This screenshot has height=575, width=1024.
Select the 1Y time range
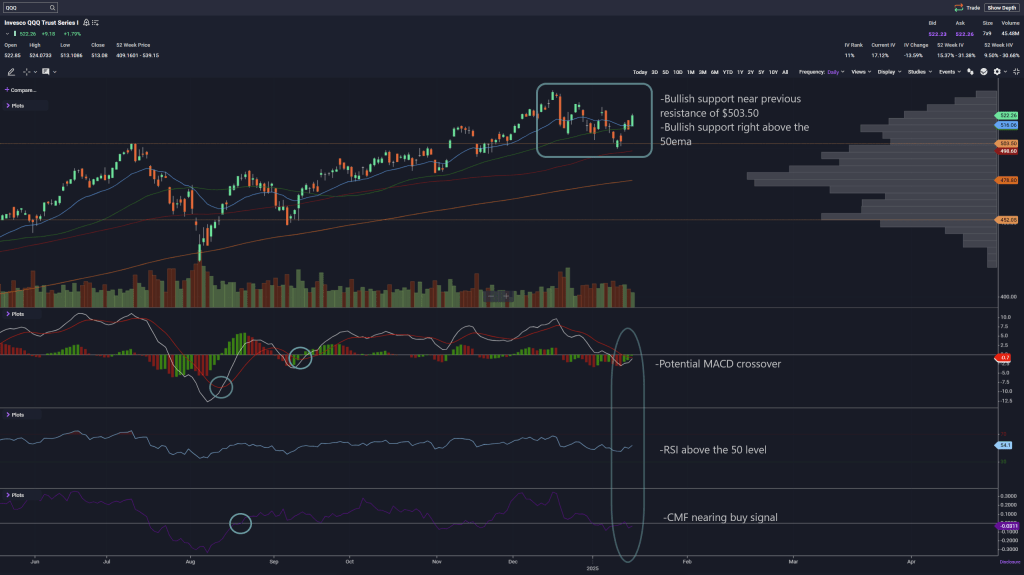pos(740,72)
